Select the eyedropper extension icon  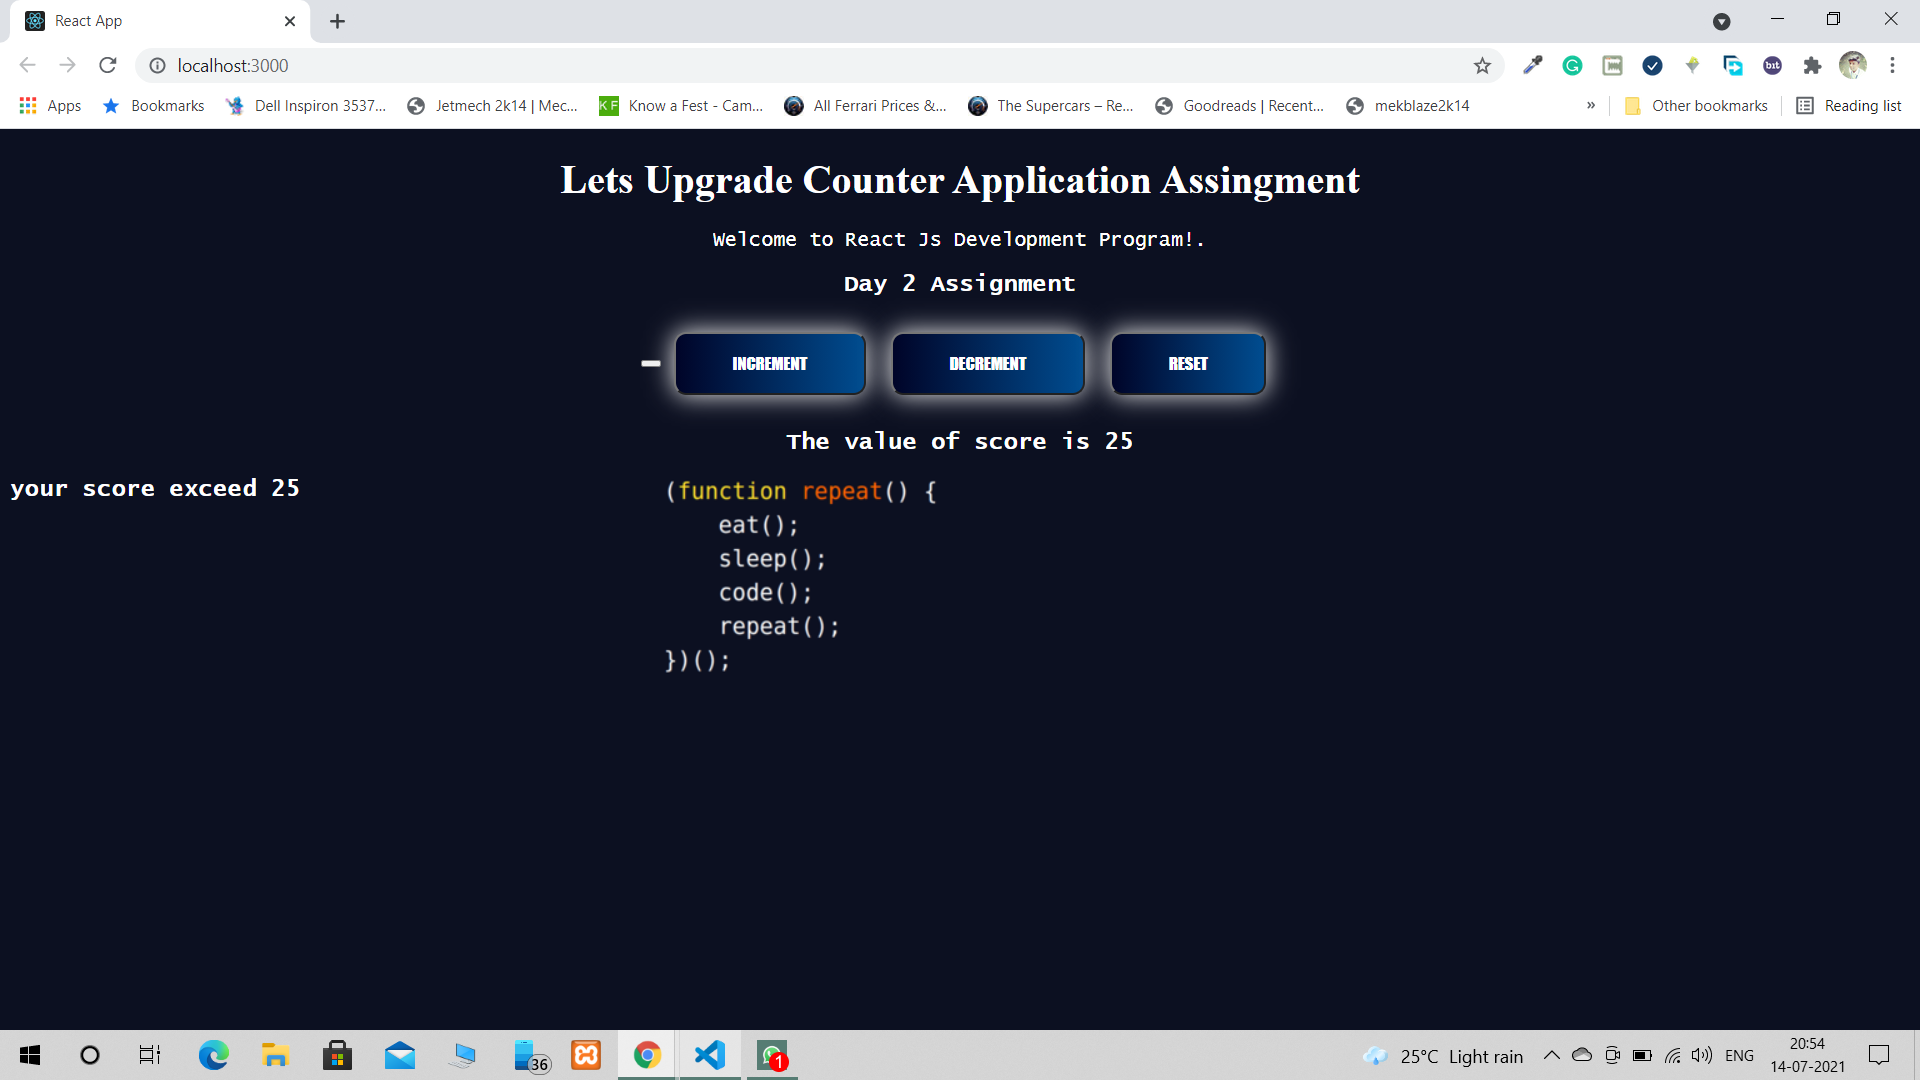1532,65
